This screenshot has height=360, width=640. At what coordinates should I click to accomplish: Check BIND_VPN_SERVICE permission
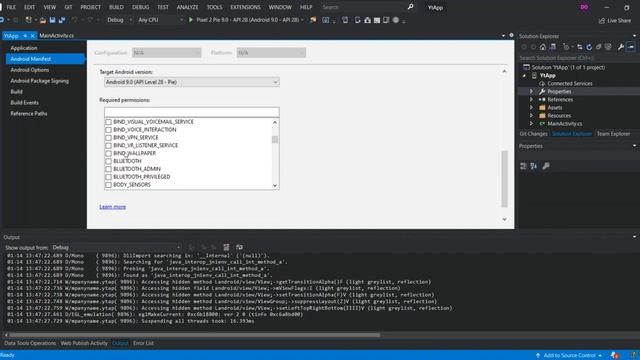[x=108, y=138]
